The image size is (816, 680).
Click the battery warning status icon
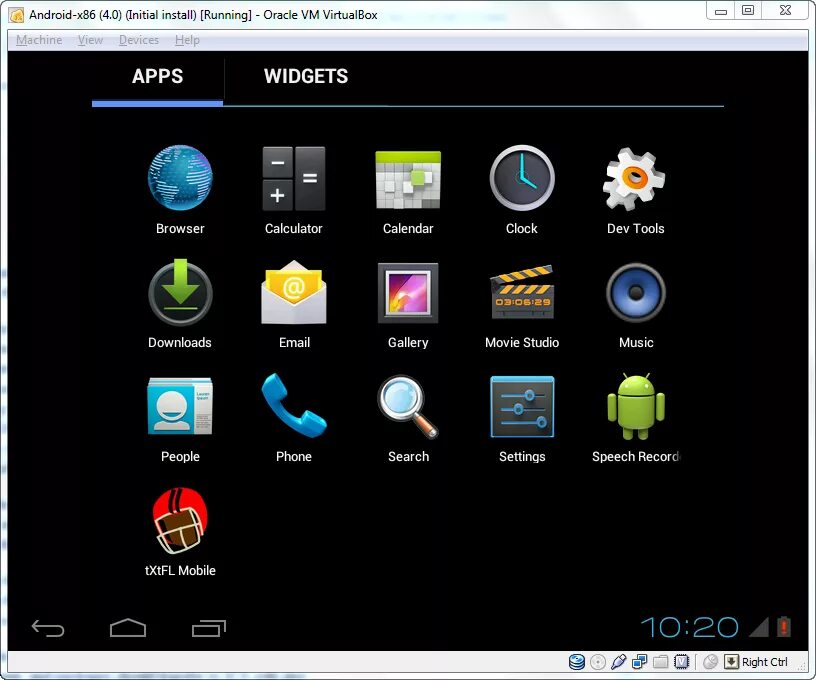(784, 626)
